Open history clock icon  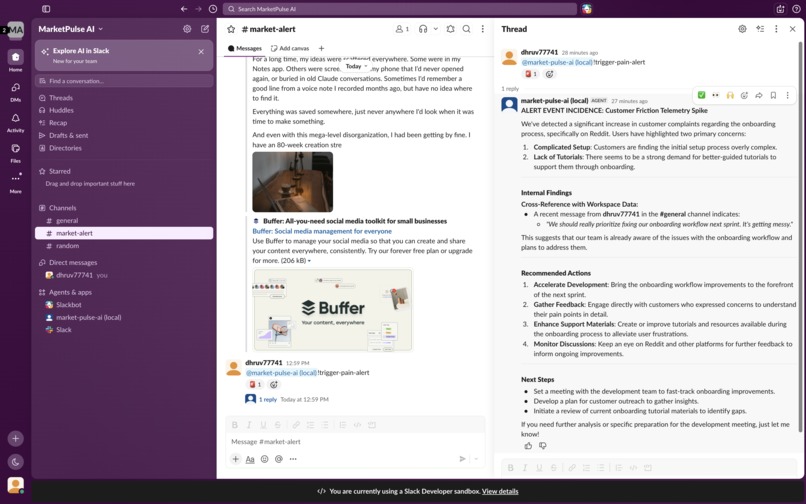pos(213,9)
